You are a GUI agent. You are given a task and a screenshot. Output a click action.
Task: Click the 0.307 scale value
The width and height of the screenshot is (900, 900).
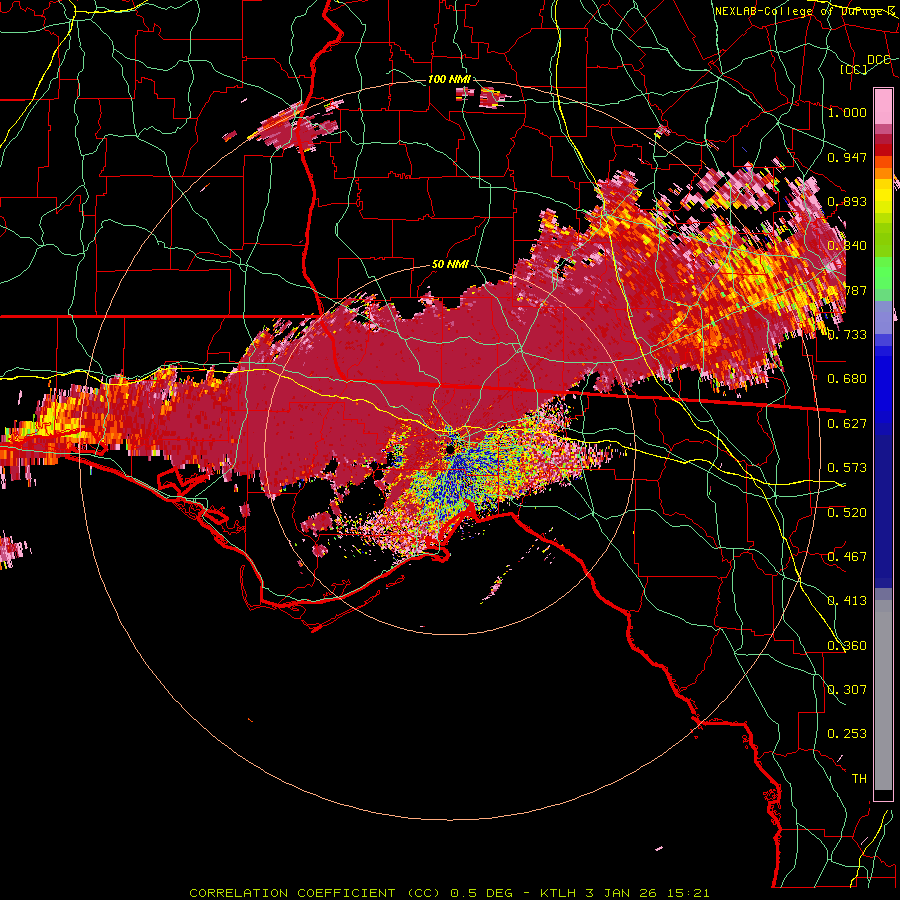(x=847, y=690)
